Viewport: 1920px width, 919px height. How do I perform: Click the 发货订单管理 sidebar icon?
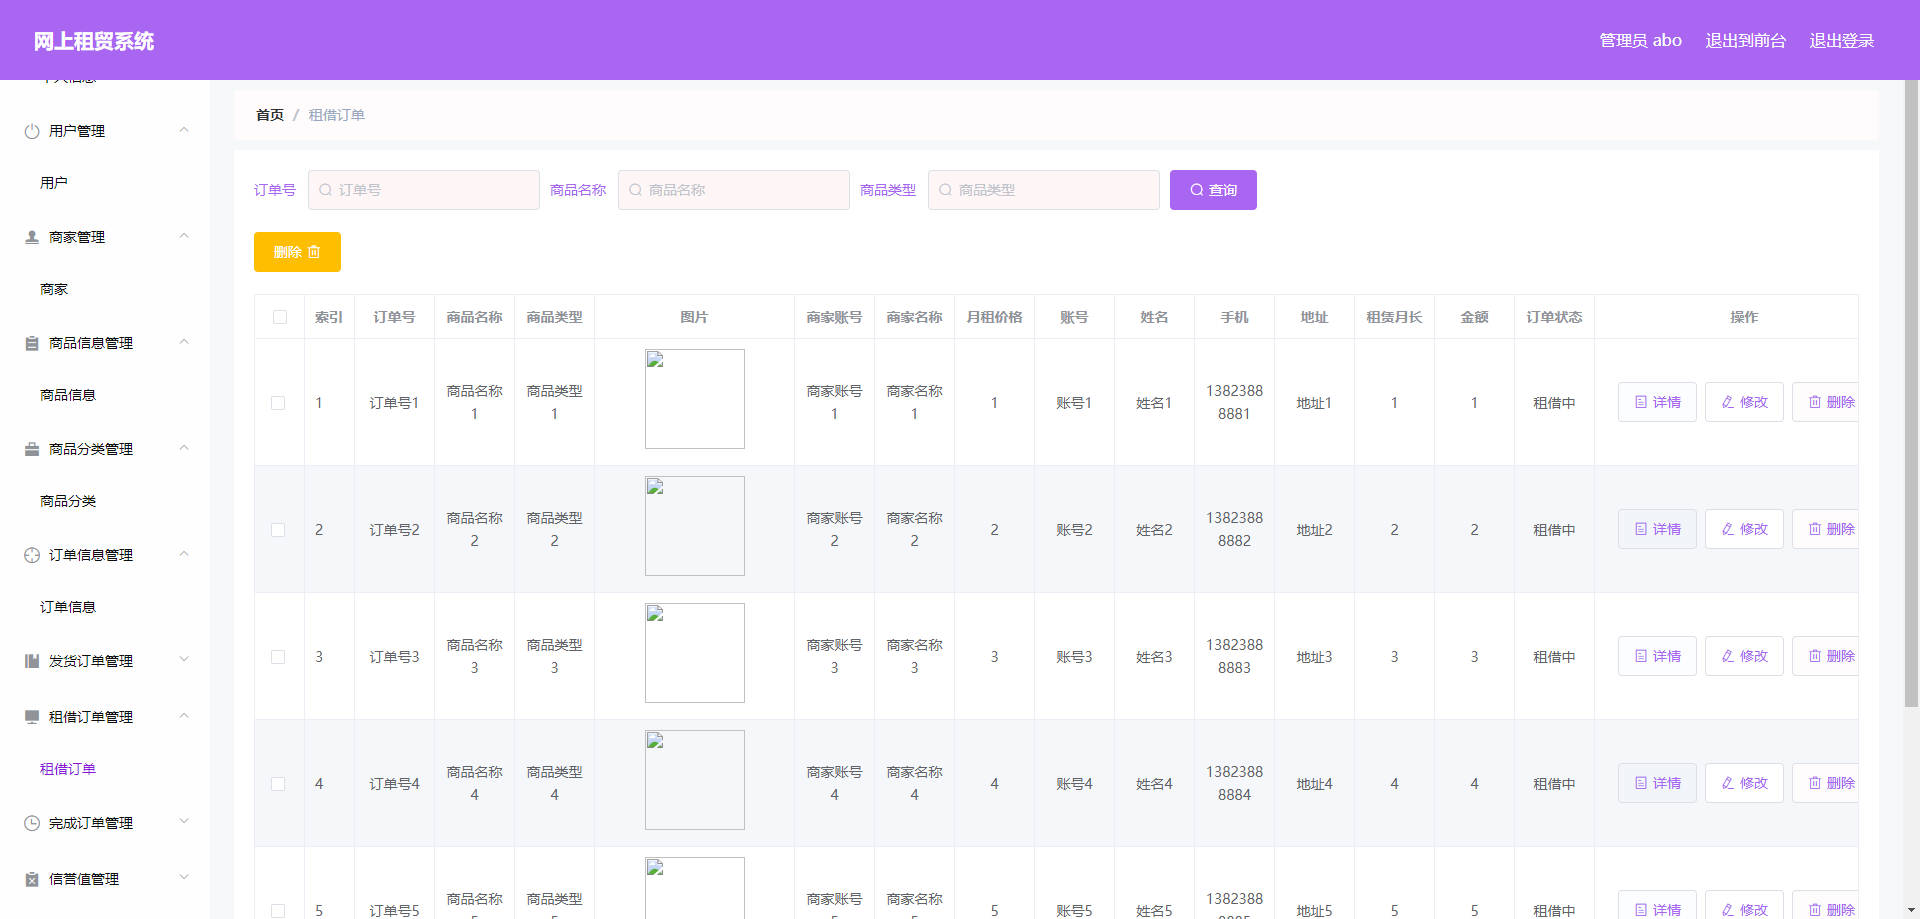point(32,661)
